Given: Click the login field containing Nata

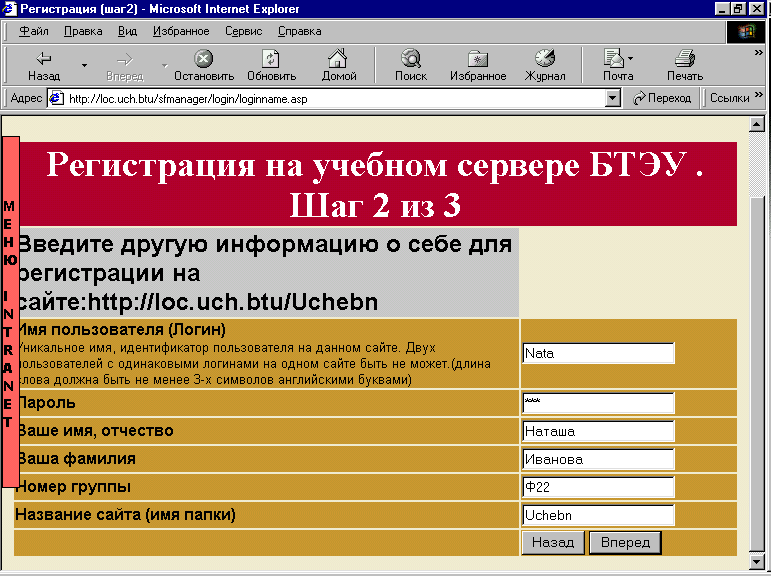Looking at the screenshot, I should pyautogui.click(x=598, y=353).
